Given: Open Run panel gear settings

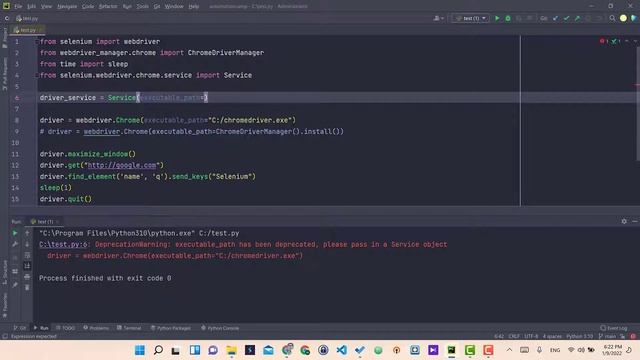Looking at the screenshot, I should point(624,221).
